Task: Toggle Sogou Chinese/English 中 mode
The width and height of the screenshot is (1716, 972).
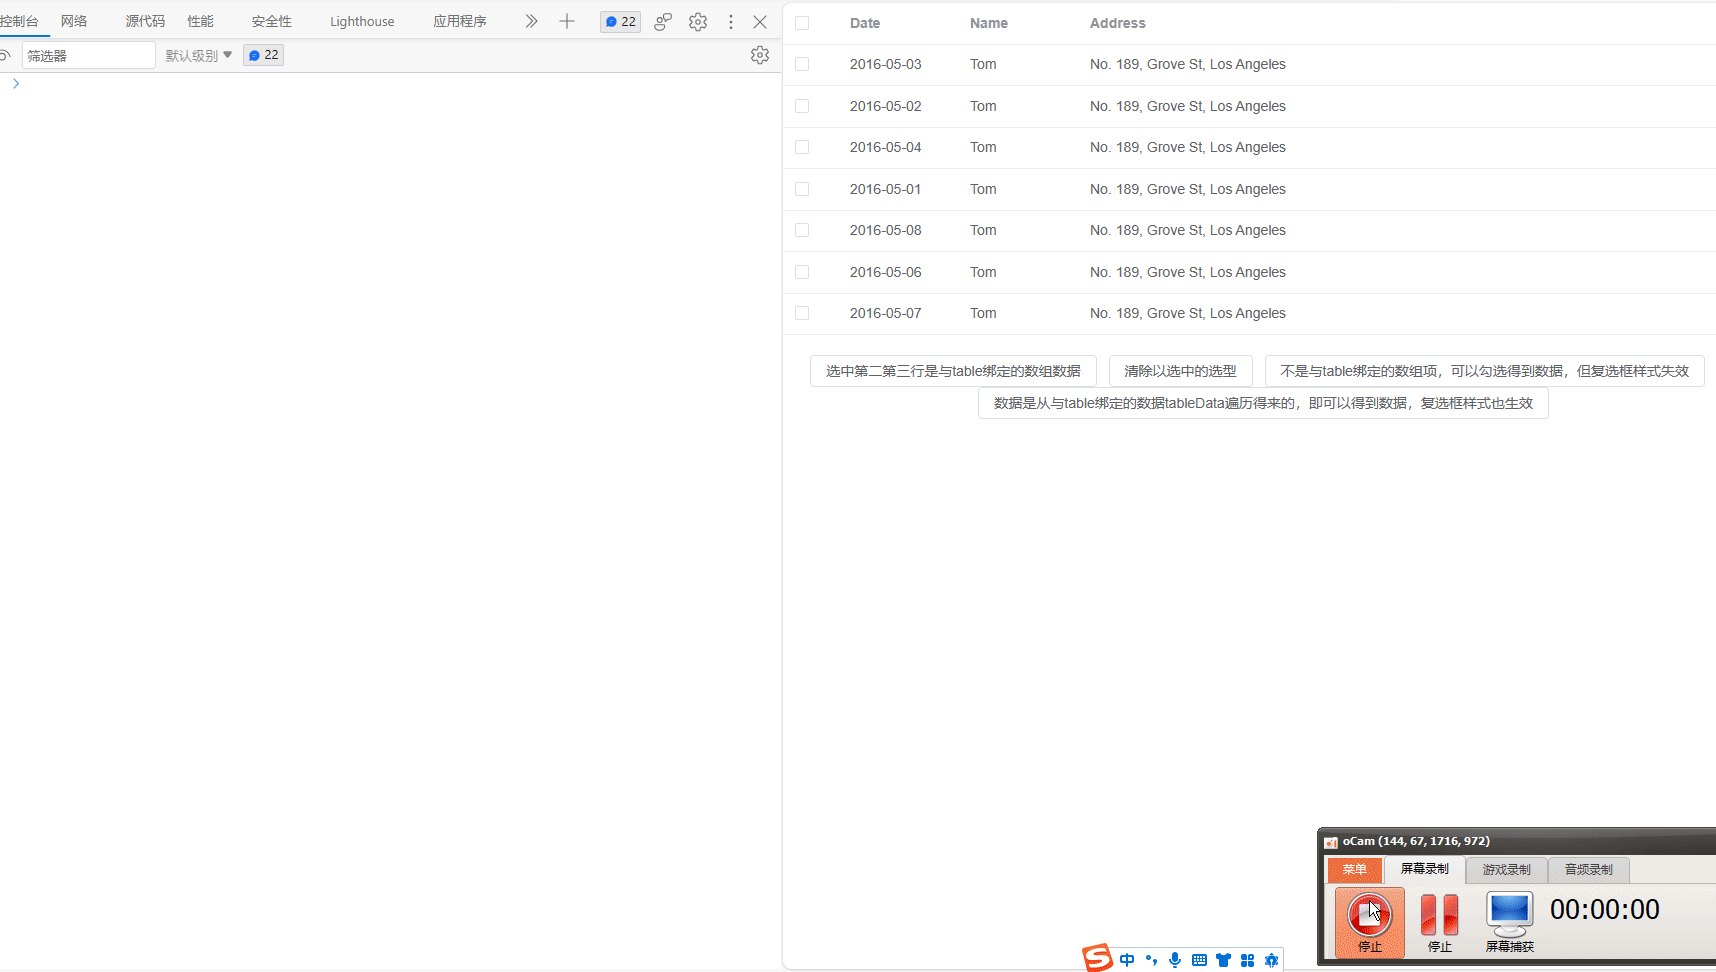Action: tap(1127, 960)
